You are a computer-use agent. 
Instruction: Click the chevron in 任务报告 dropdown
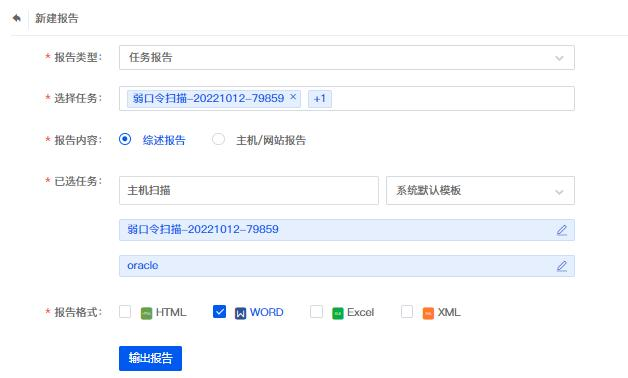[x=559, y=58]
